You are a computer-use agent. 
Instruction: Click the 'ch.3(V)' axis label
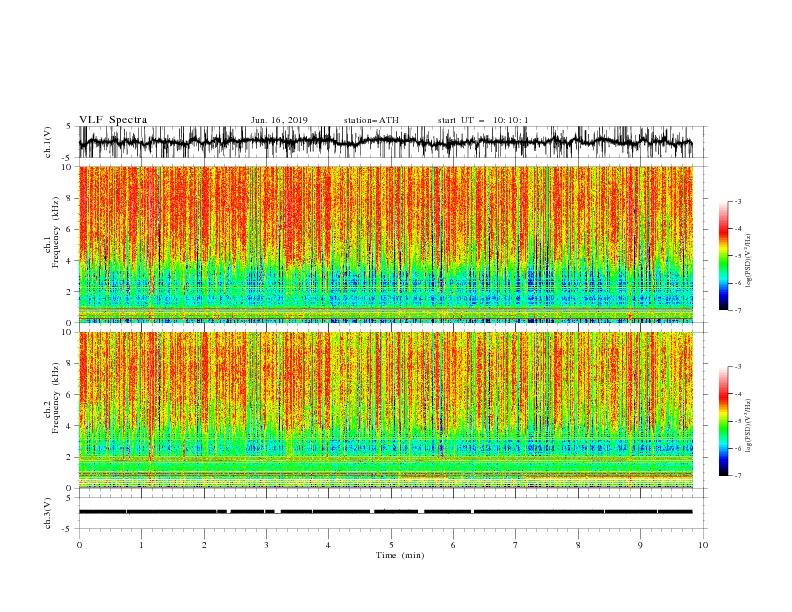48,513
